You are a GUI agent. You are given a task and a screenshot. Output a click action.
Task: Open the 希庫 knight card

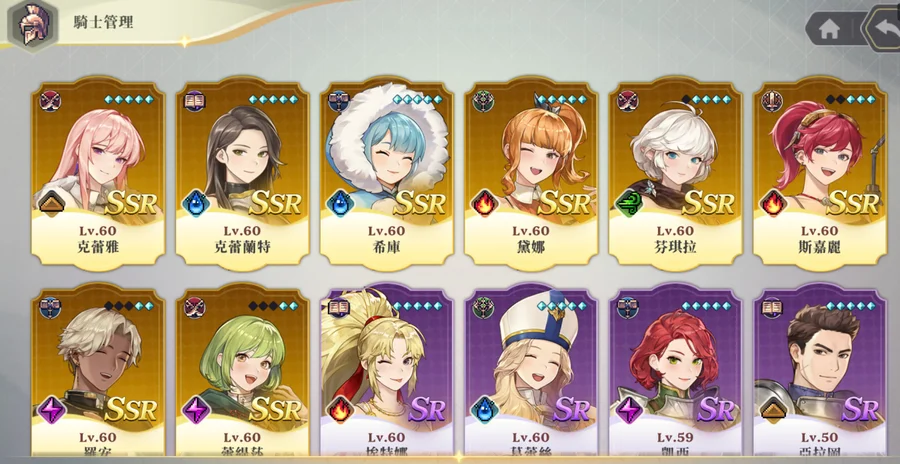[387, 172]
